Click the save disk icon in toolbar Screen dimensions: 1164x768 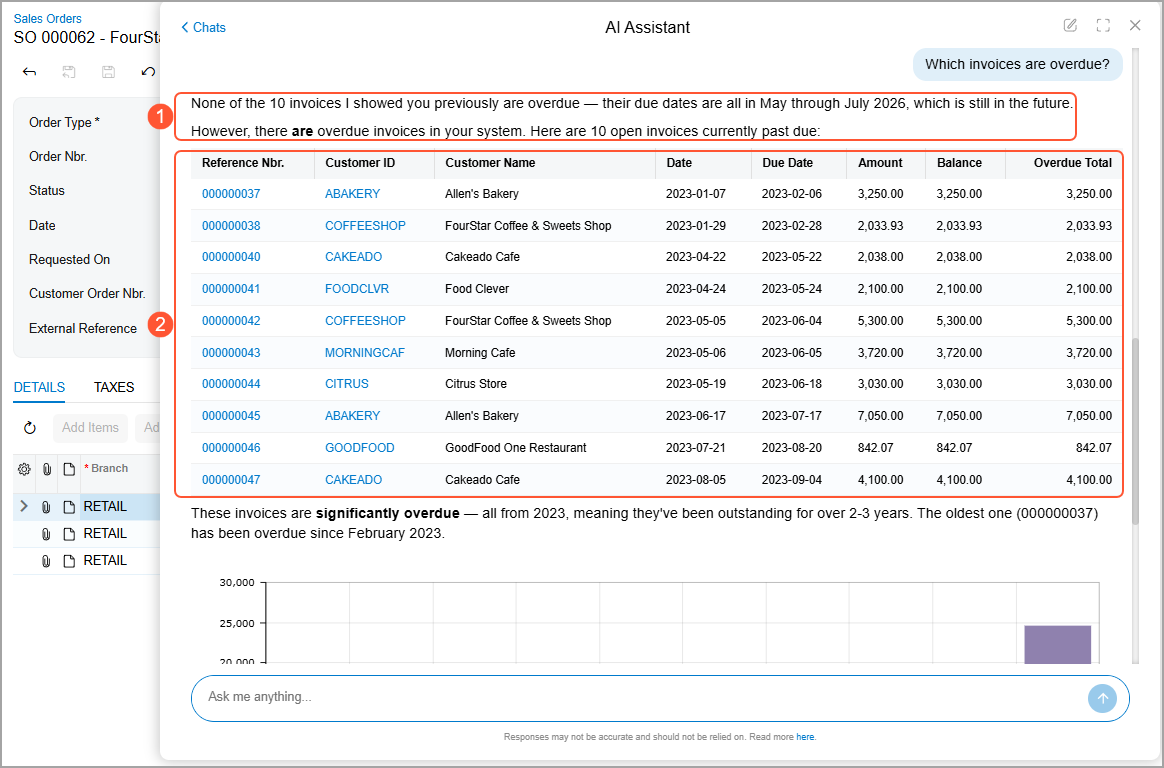[108, 72]
